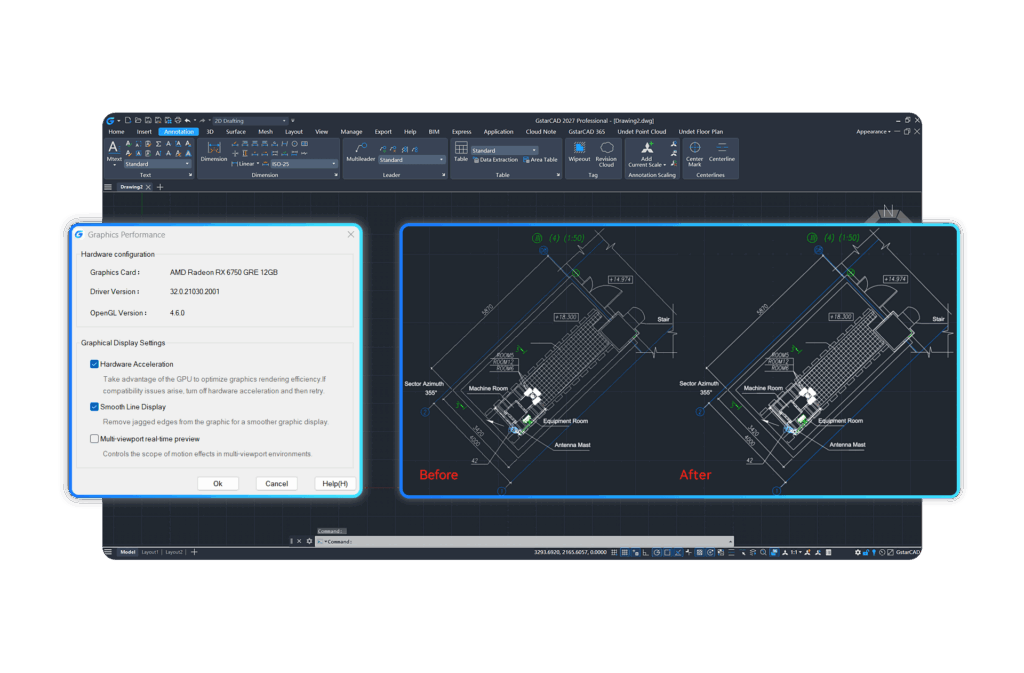
Task: Select the Annotation ribbon tab
Action: [x=178, y=132]
